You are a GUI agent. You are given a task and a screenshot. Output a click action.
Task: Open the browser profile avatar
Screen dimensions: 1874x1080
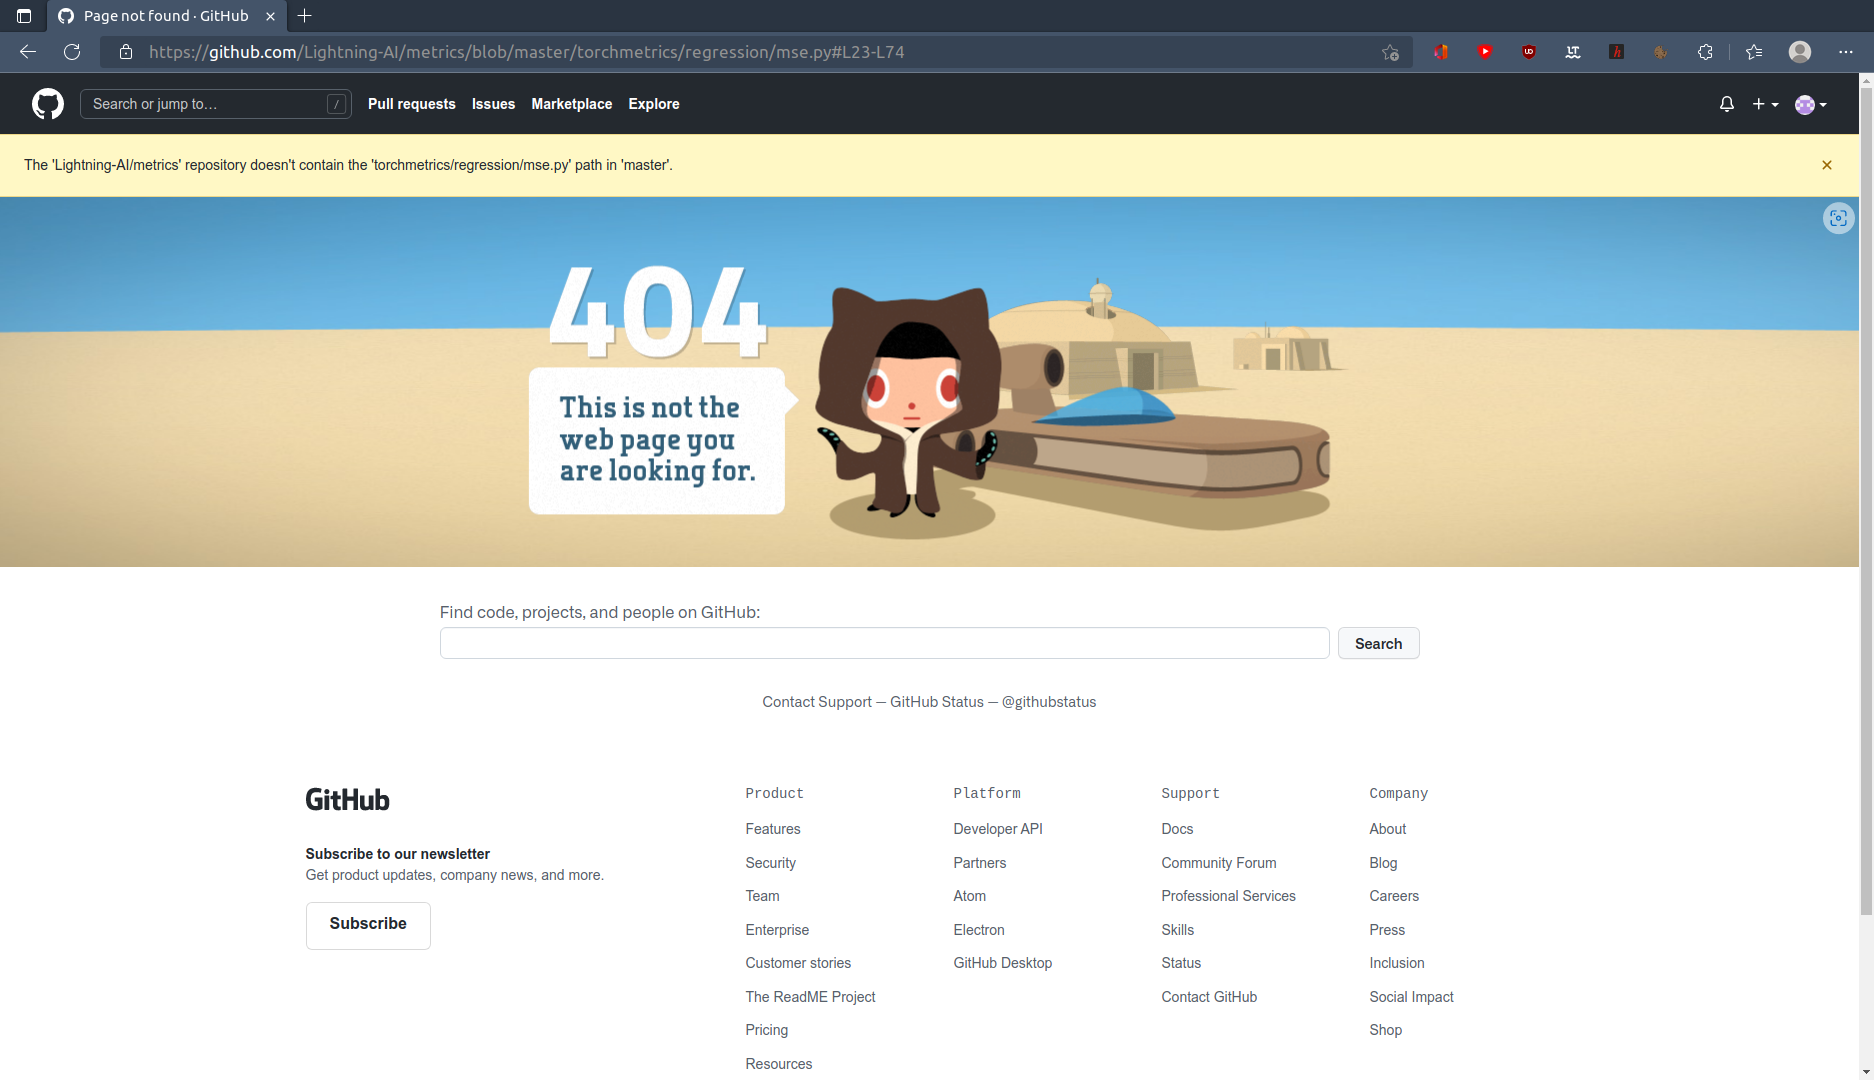point(1800,52)
